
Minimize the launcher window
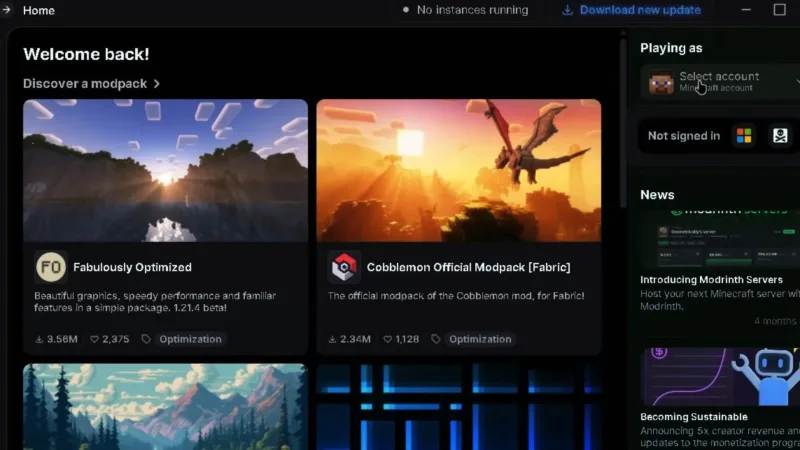[x=746, y=10]
